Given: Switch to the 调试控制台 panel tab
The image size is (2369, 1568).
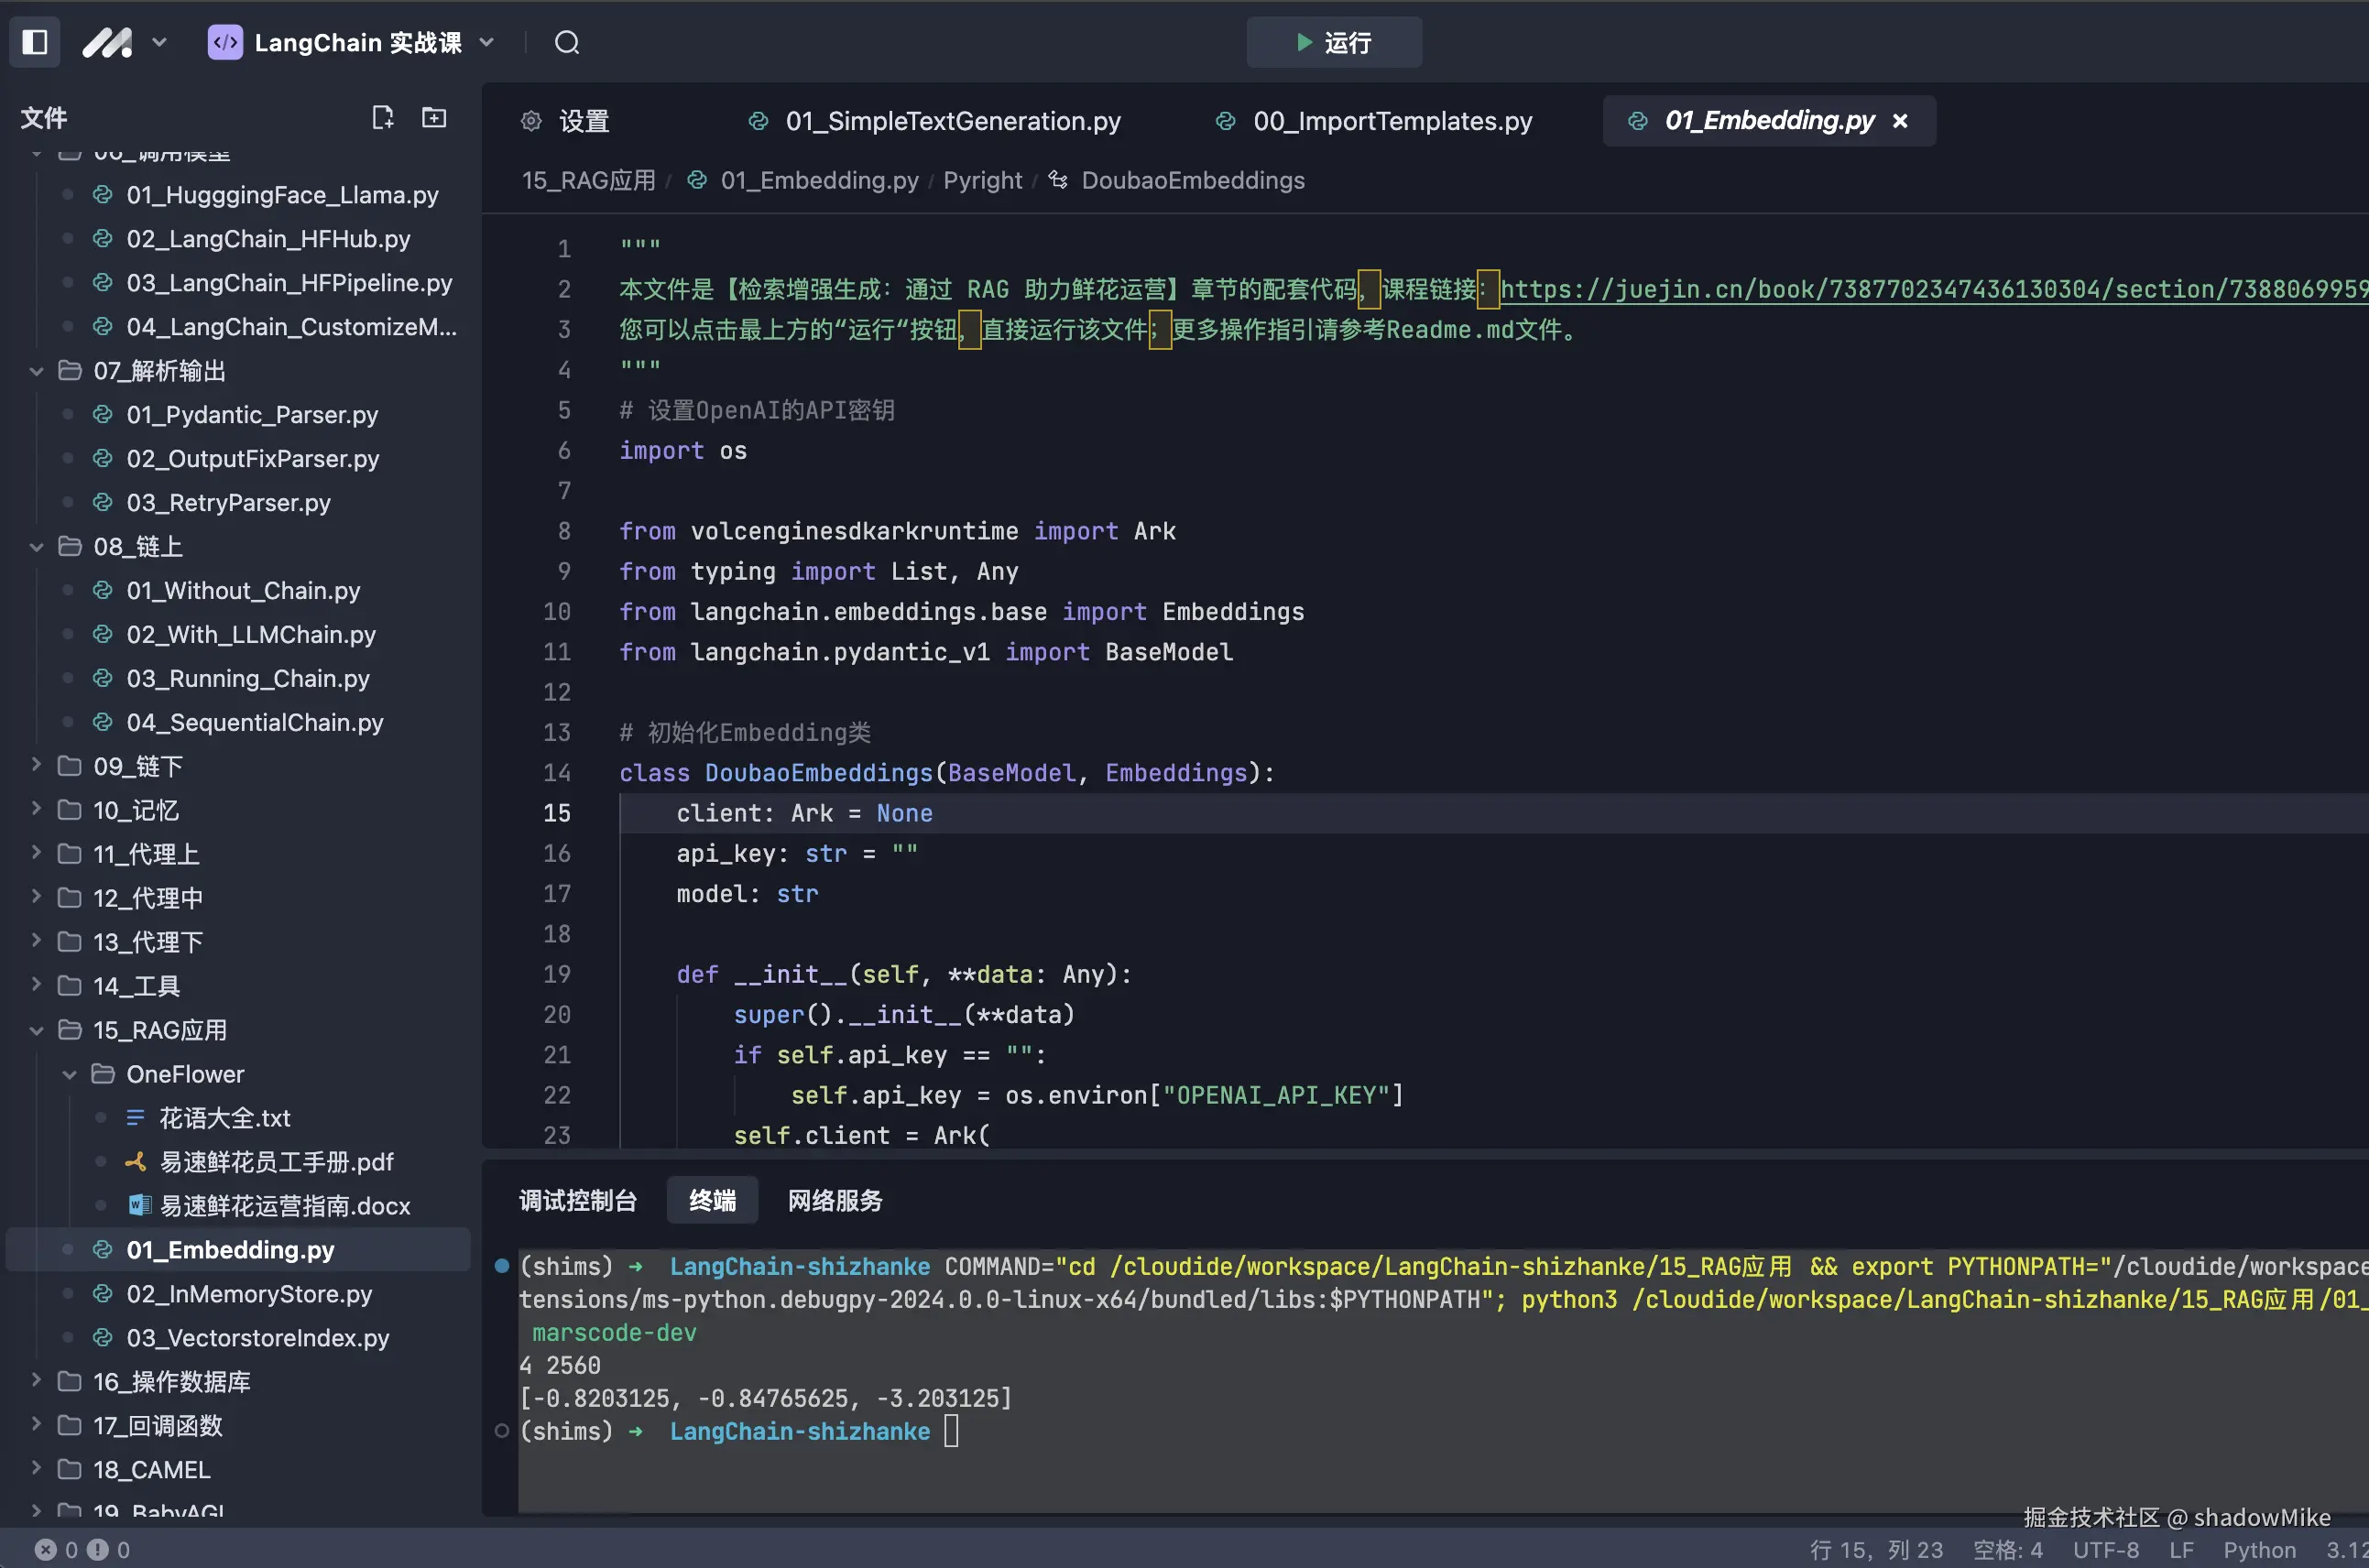Looking at the screenshot, I should pos(578,1200).
